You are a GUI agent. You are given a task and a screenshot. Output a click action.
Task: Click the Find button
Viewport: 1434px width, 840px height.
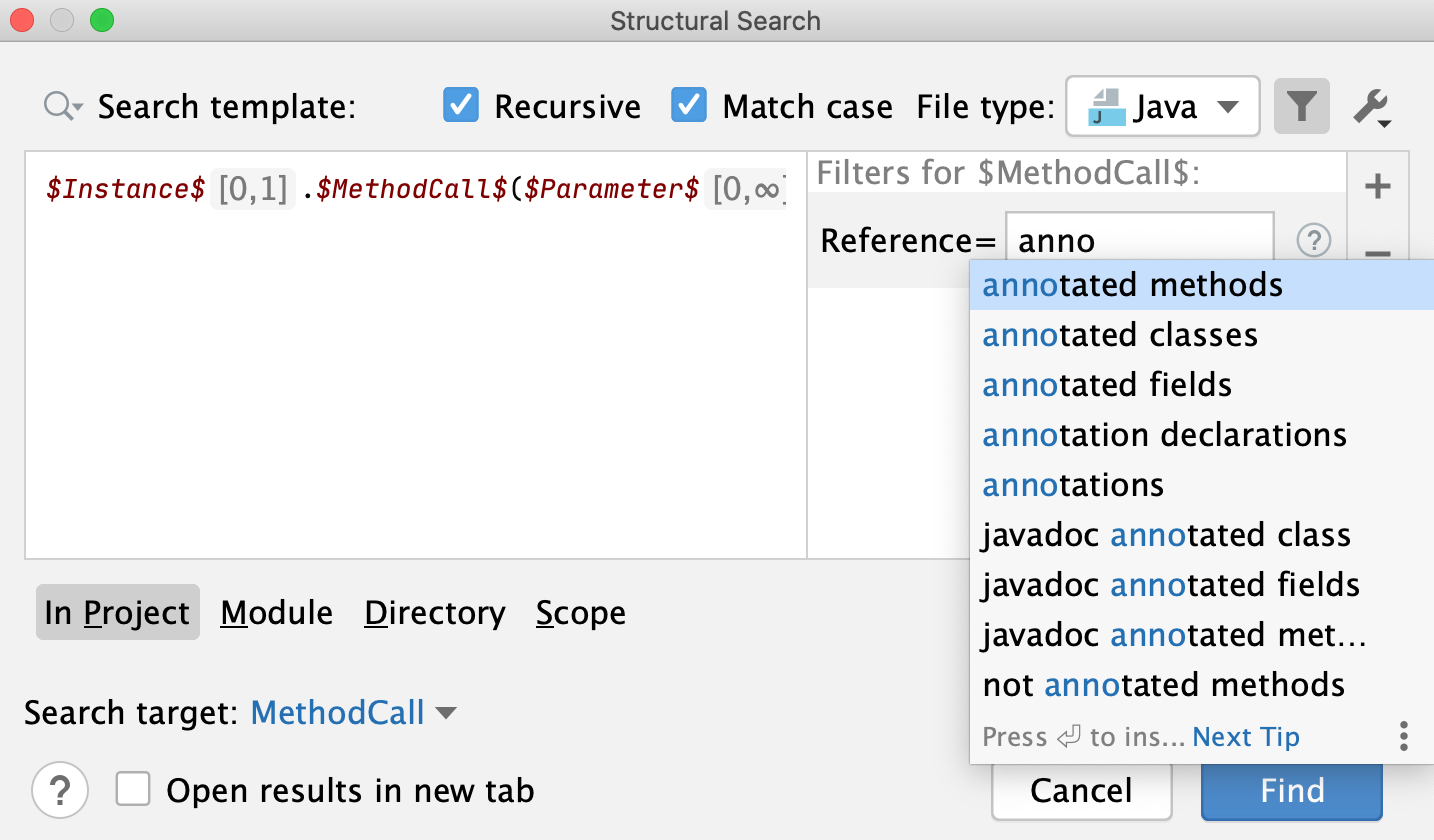(x=1290, y=790)
